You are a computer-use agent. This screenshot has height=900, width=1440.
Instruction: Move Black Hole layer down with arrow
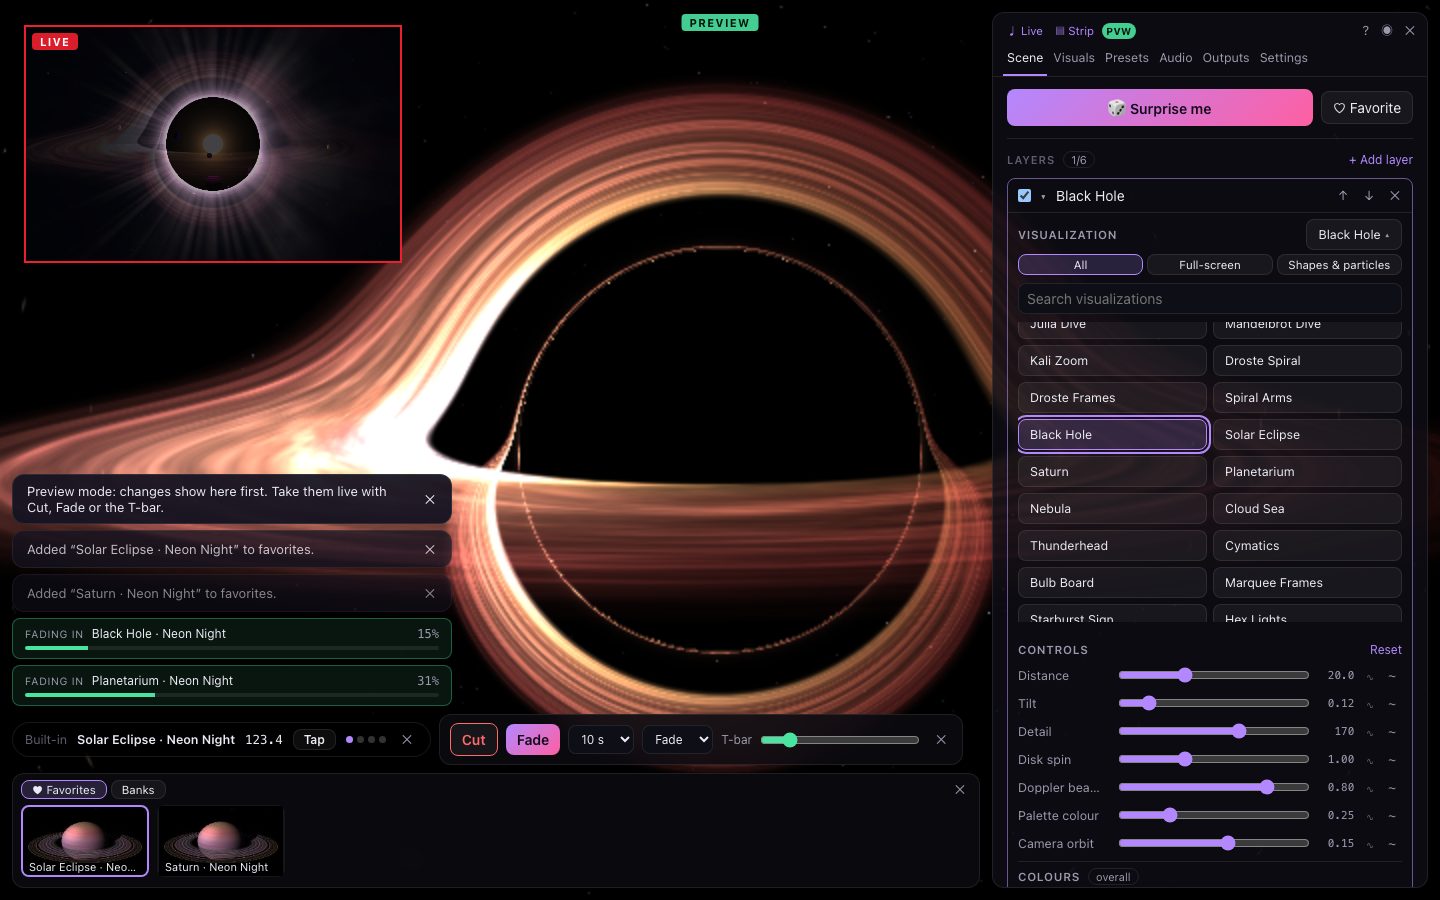1369,196
